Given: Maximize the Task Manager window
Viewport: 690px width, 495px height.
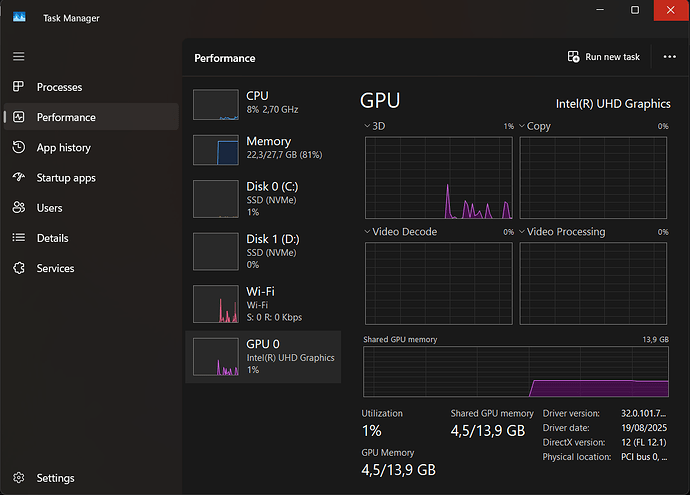Looking at the screenshot, I should pyautogui.click(x=635, y=10).
